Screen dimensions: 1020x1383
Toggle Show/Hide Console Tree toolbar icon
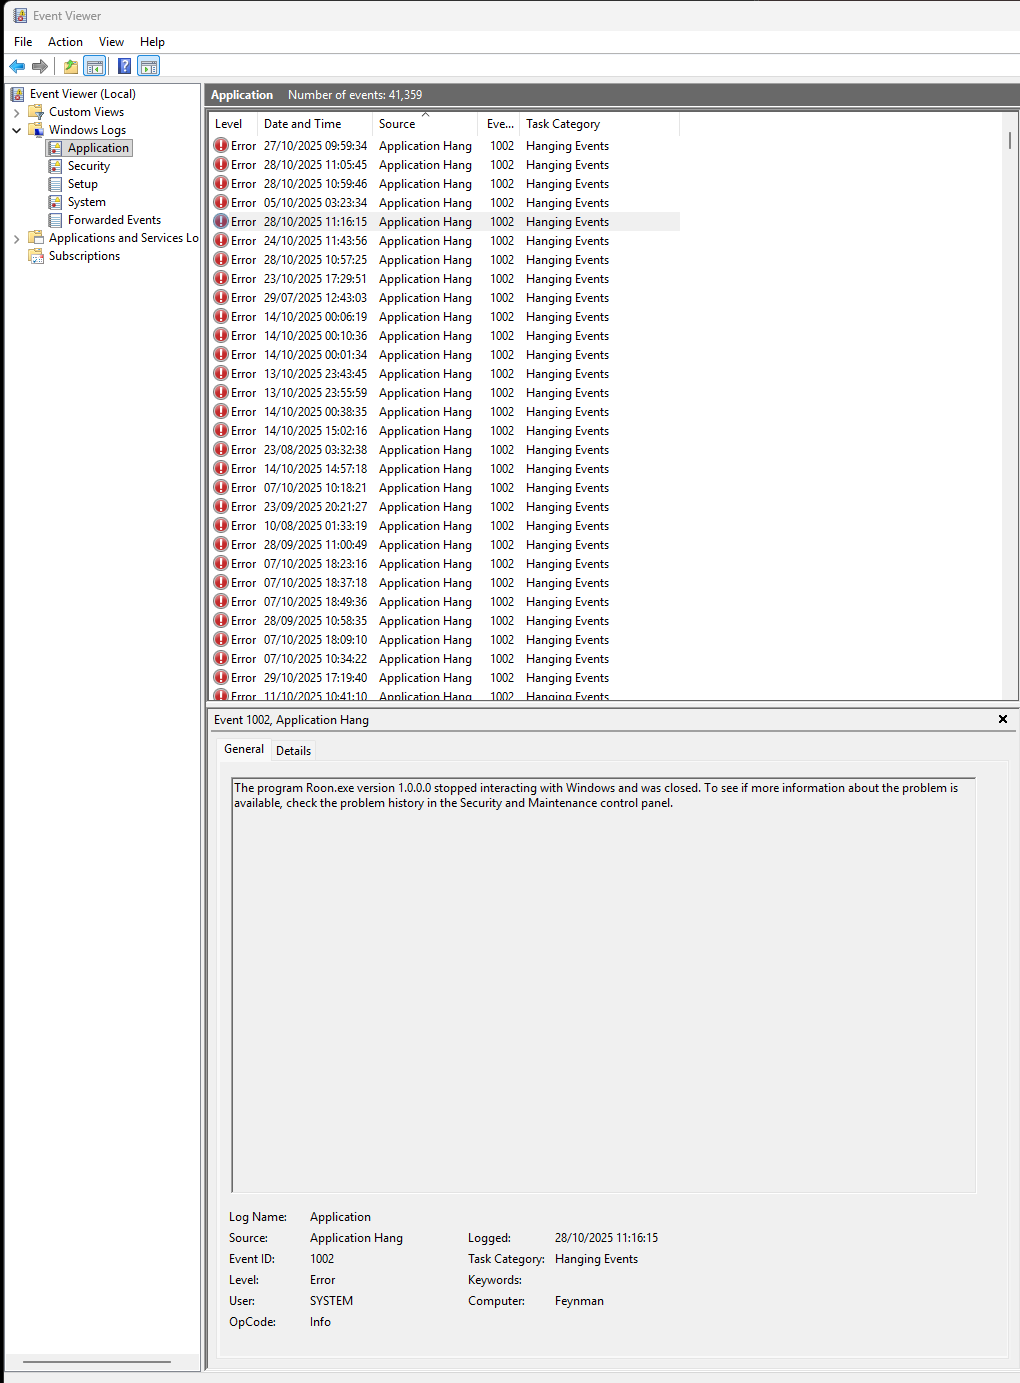[x=95, y=67]
